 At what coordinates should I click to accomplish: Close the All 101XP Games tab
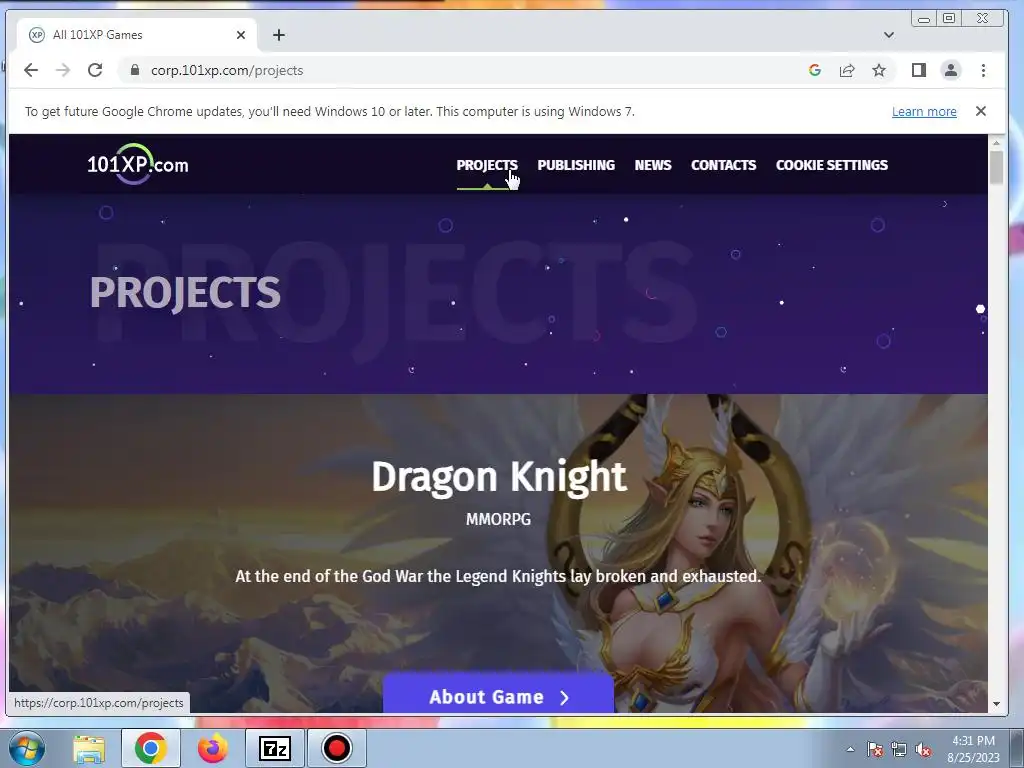241,35
